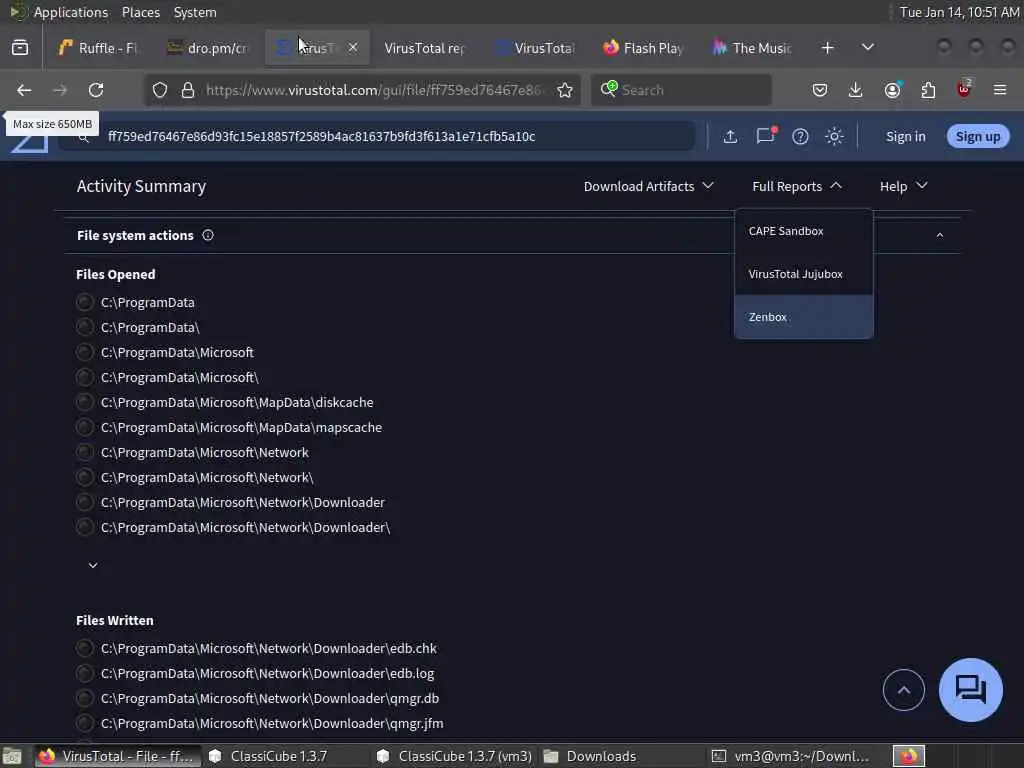Open VirusTotal notifications chat icon
The height and width of the screenshot is (768, 1024).
pos(765,135)
